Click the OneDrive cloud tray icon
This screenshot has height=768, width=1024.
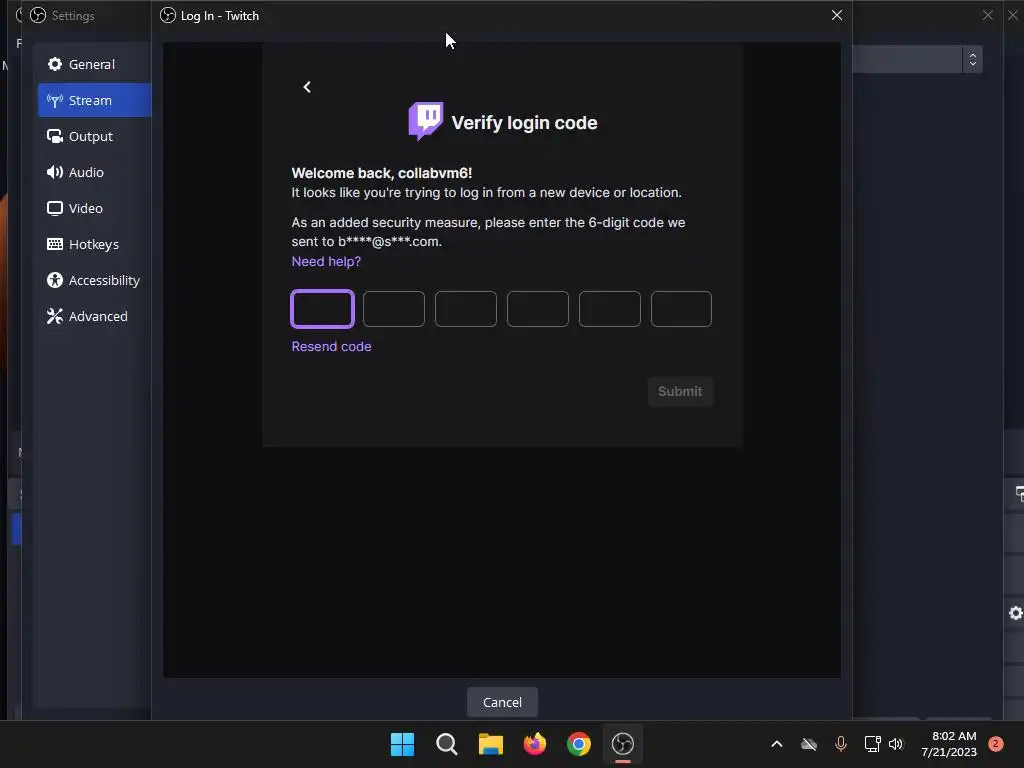pyautogui.click(x=809, y=744)
